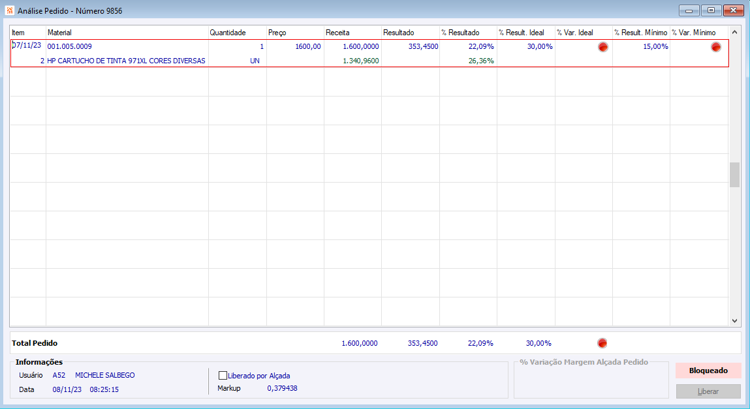The width and height of the screenshot is (750, 409).
Task: Click user code A52
Action: tap(59, 376)
